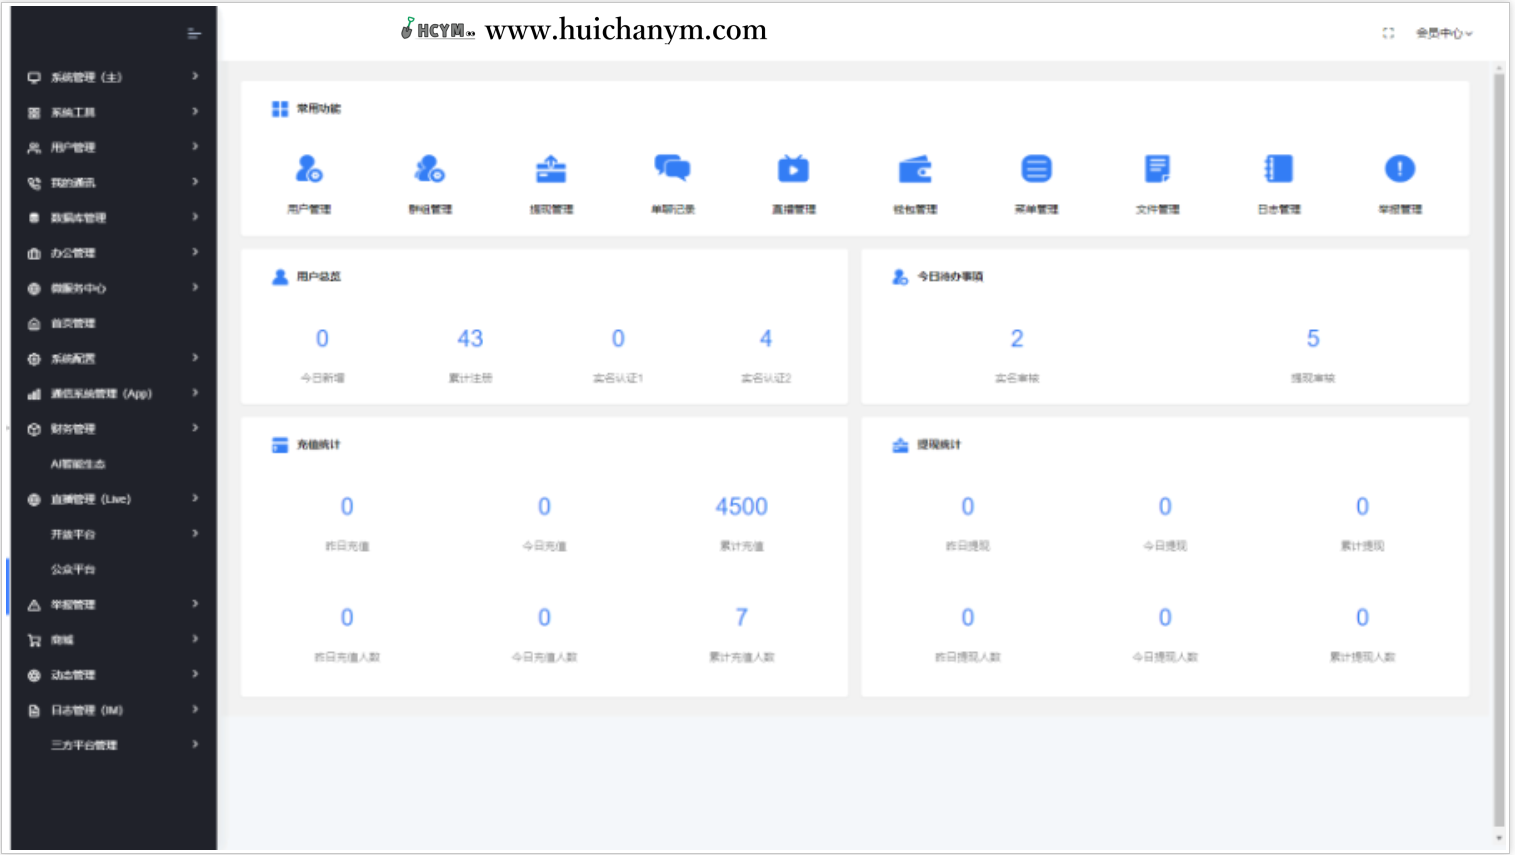Open 单聊记录 chat bubbles icon
The height and width of the screenshot is (855, 1515).
(672, 169)
